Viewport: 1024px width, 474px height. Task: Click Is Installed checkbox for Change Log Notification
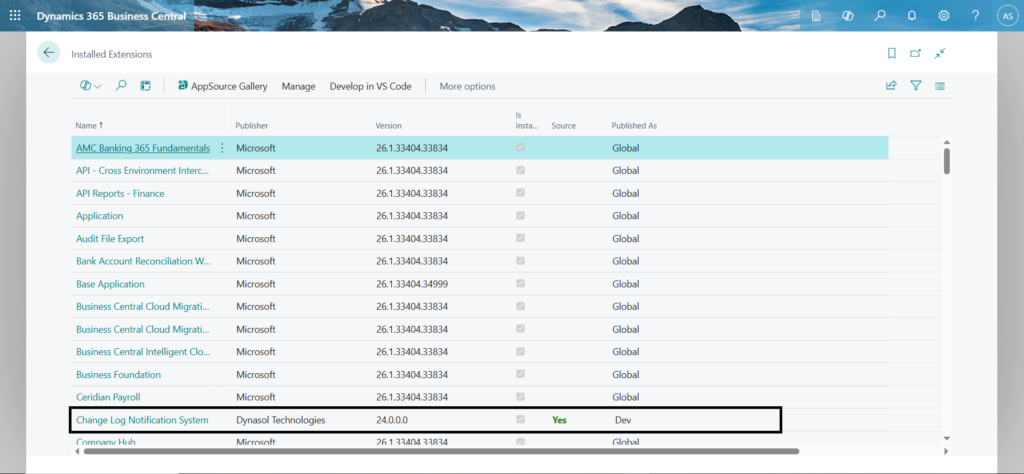point(519,420)
